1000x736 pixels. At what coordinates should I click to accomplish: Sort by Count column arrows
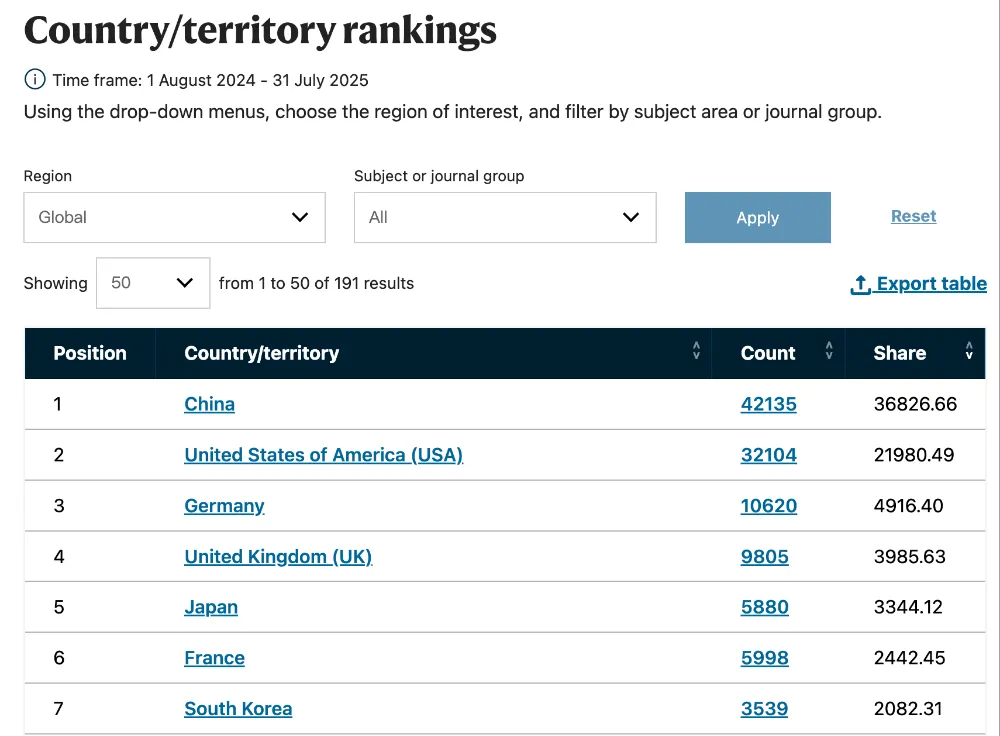coord(829,352)
